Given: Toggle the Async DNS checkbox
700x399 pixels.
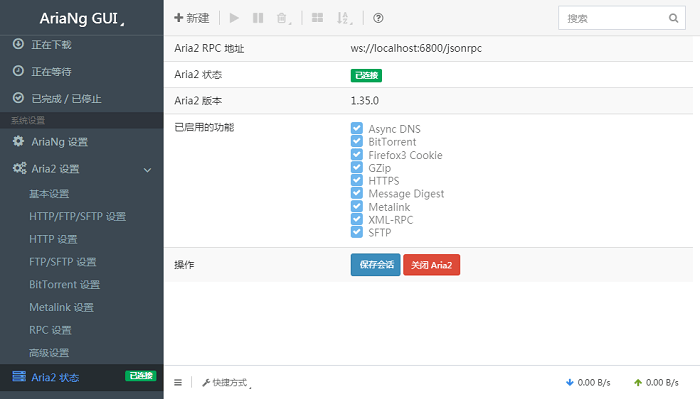Looking at the screenshot, I should tap(357, 128).
